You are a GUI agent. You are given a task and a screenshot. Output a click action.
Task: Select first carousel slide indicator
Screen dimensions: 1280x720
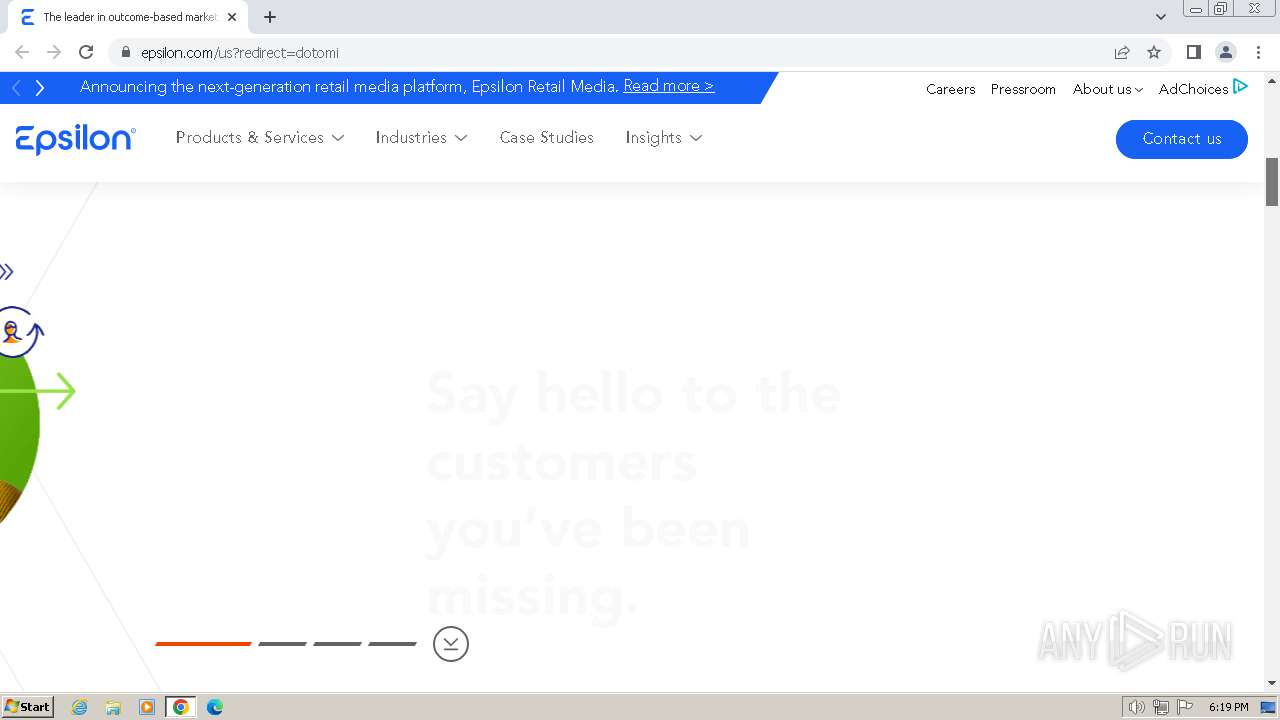(x=203, y=644)
